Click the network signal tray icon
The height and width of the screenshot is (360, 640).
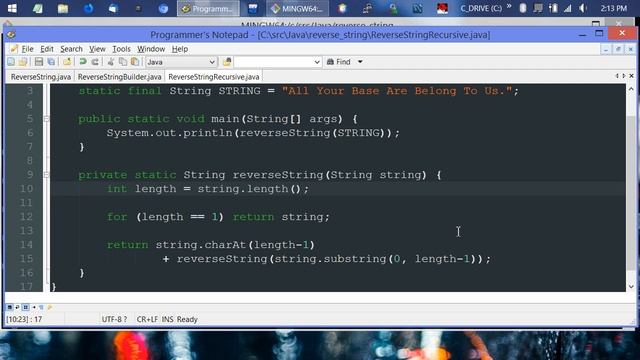pyautogui.click(x=568, y=8)
